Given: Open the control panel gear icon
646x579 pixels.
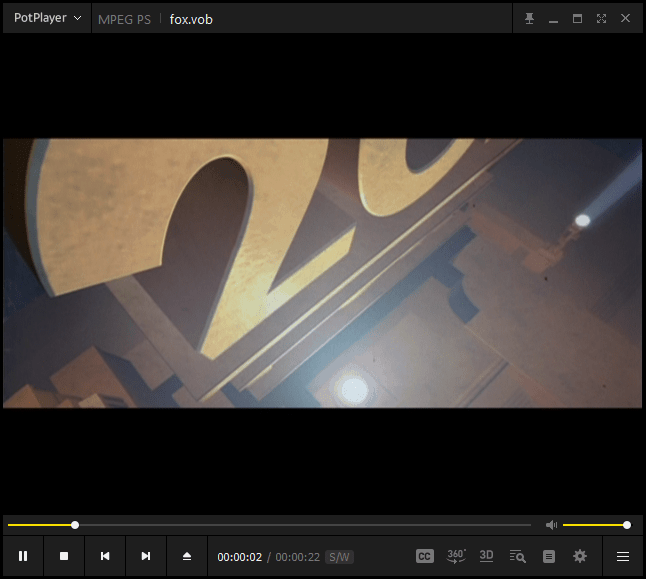Looking at the screenshot, I should point(580,556).
